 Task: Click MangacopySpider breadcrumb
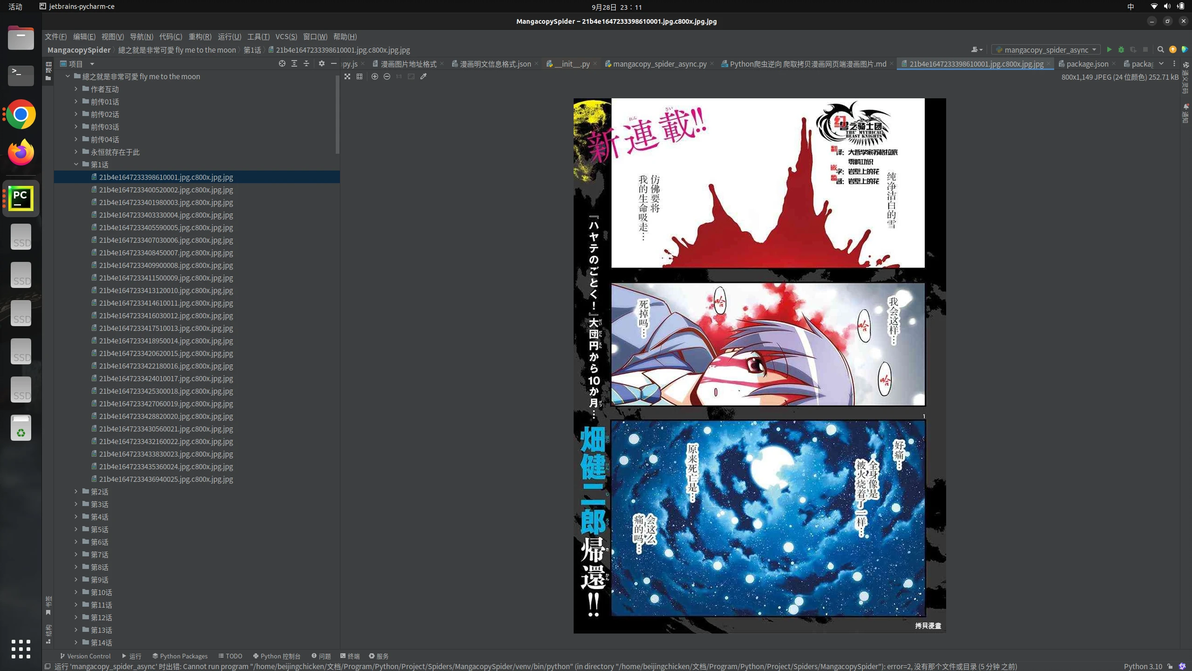[x=79, y=50]
